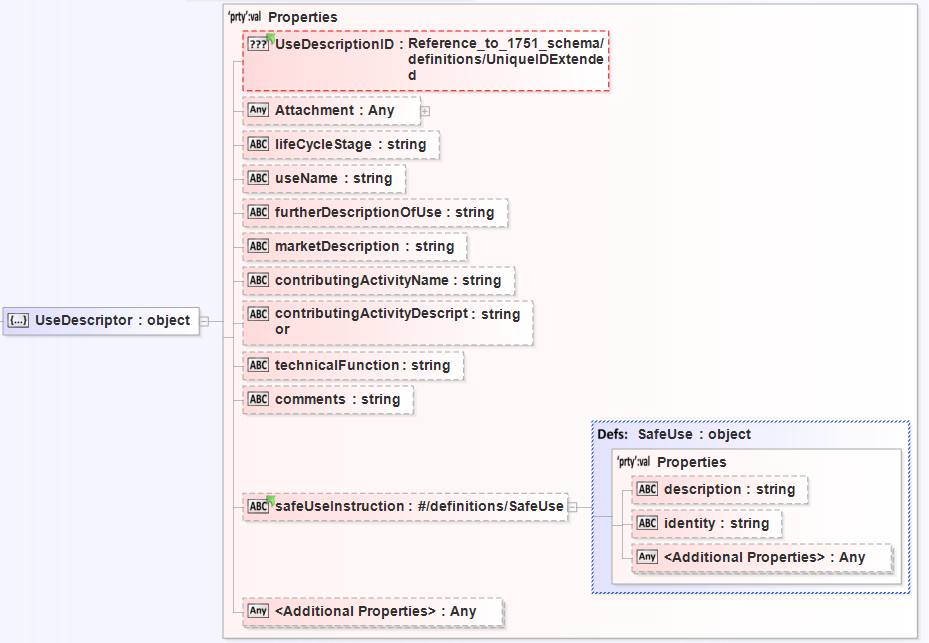Screen dimensions: 929x643
Task: Click the Any icon next to Attachment
Action: (x=258, y=110)
